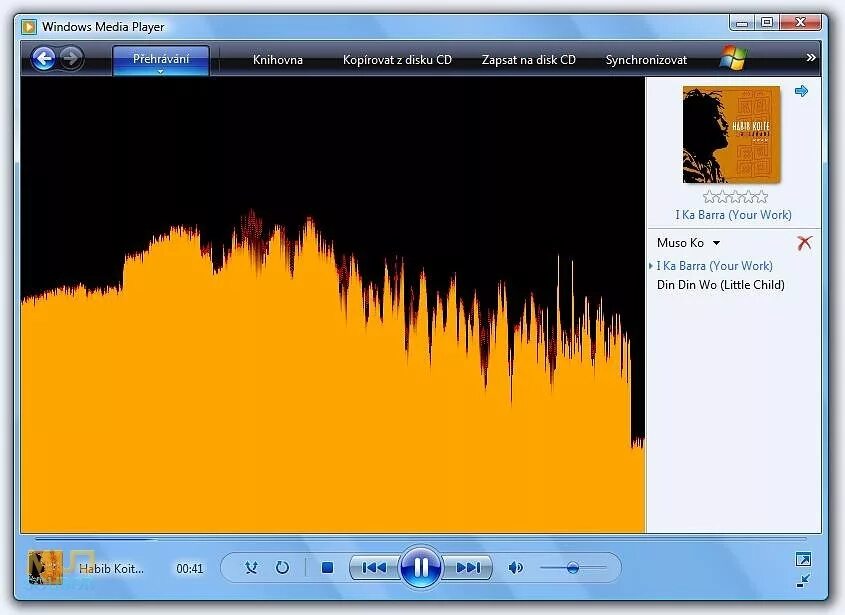Viewport: 845px width, 615px height.
Task: Click the Habib Koit... artist label
Action: [112, 569]
